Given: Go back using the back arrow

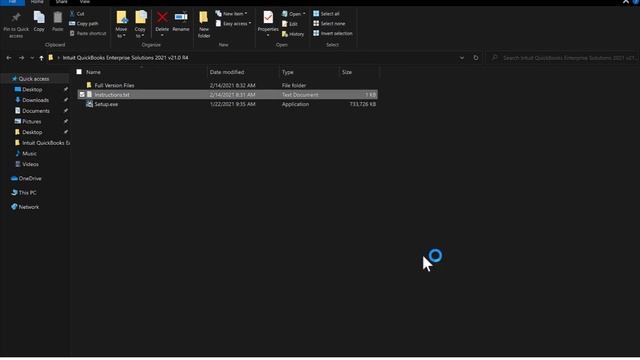Looking at the screenshot, I should tap(9, 58).
